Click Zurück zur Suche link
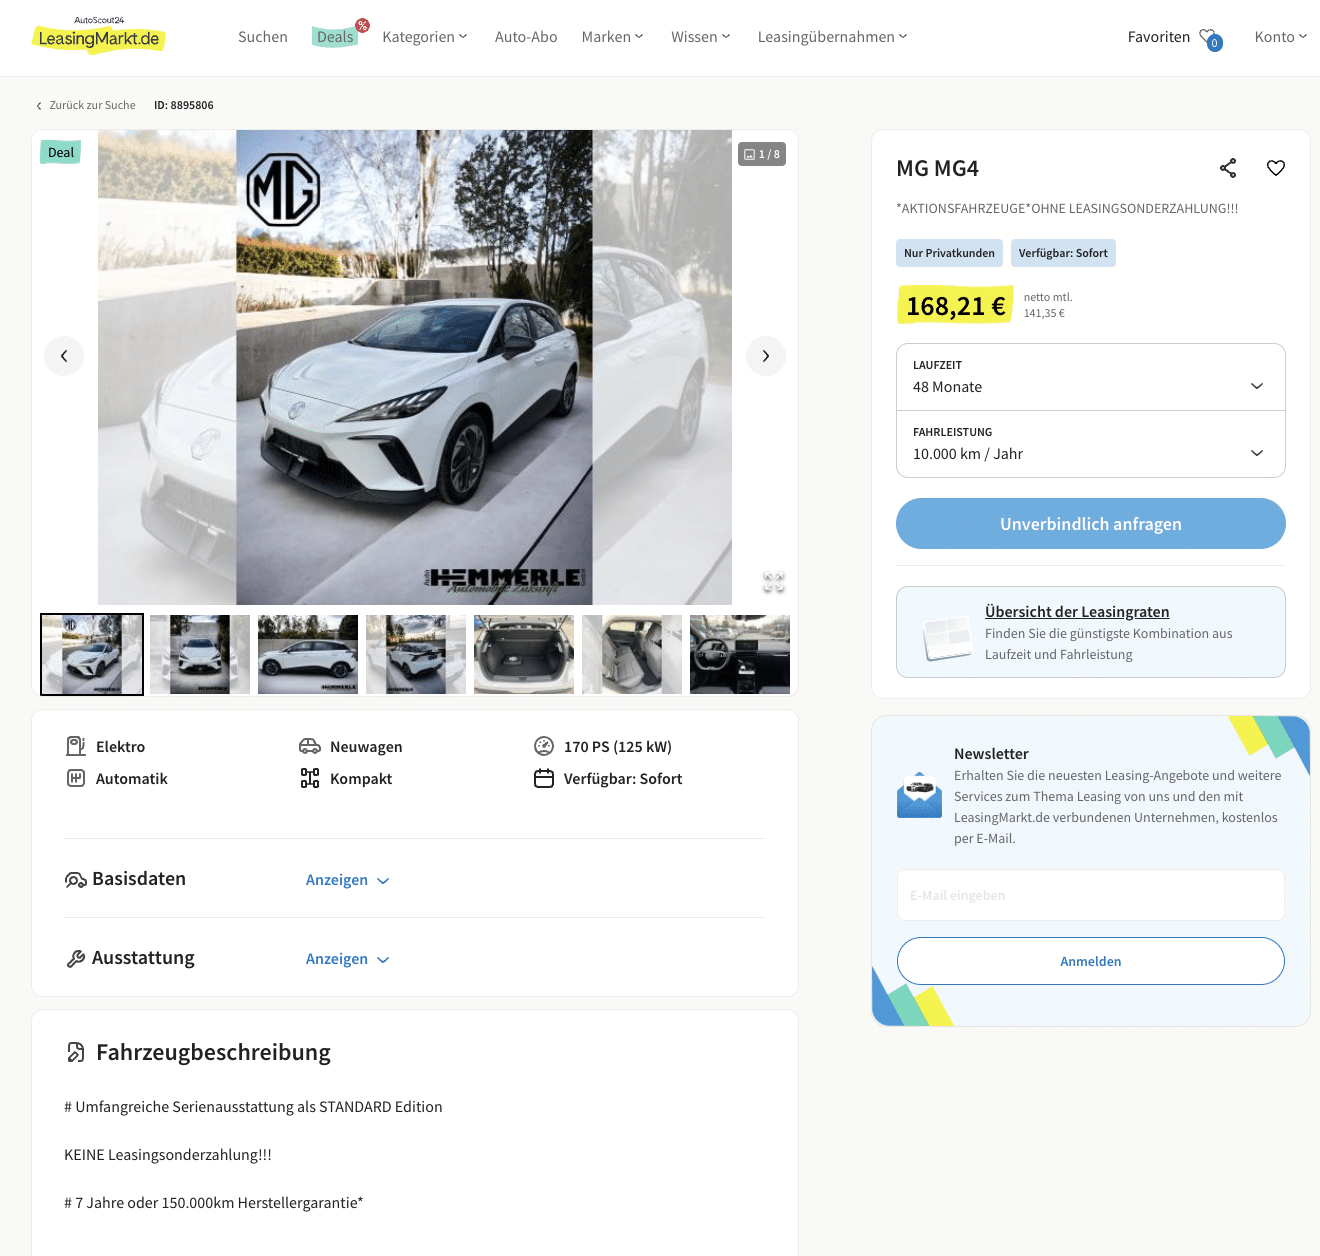This screenshot has width=1320, height=1256. point(86,105)
